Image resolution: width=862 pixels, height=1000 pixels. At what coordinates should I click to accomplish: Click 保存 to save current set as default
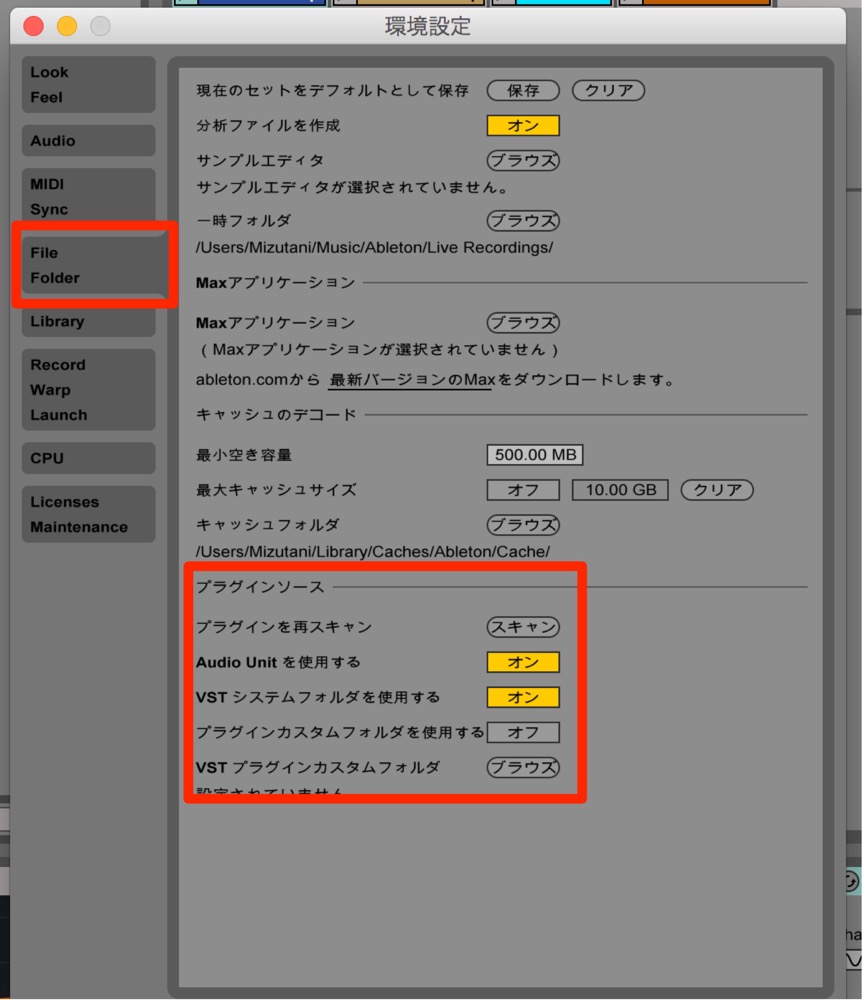pos(523,91)
